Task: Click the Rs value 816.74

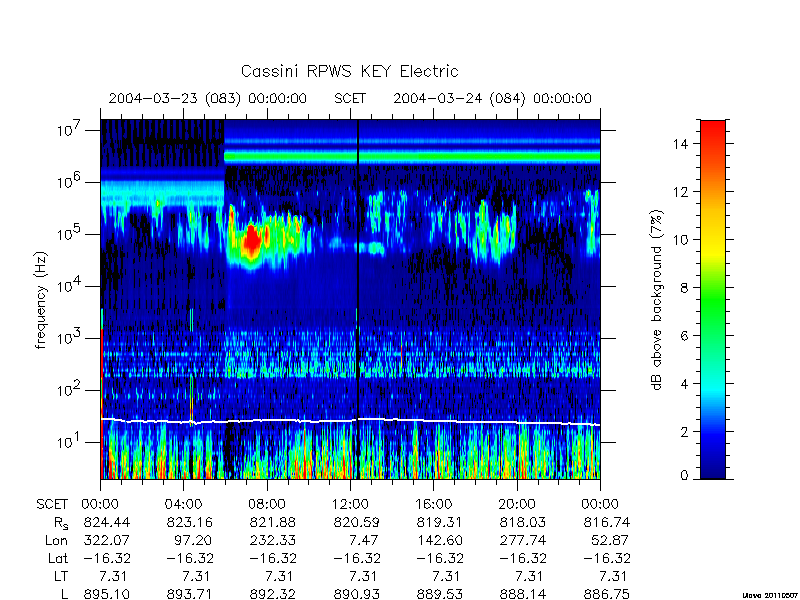Action: (x=606, y=522)
